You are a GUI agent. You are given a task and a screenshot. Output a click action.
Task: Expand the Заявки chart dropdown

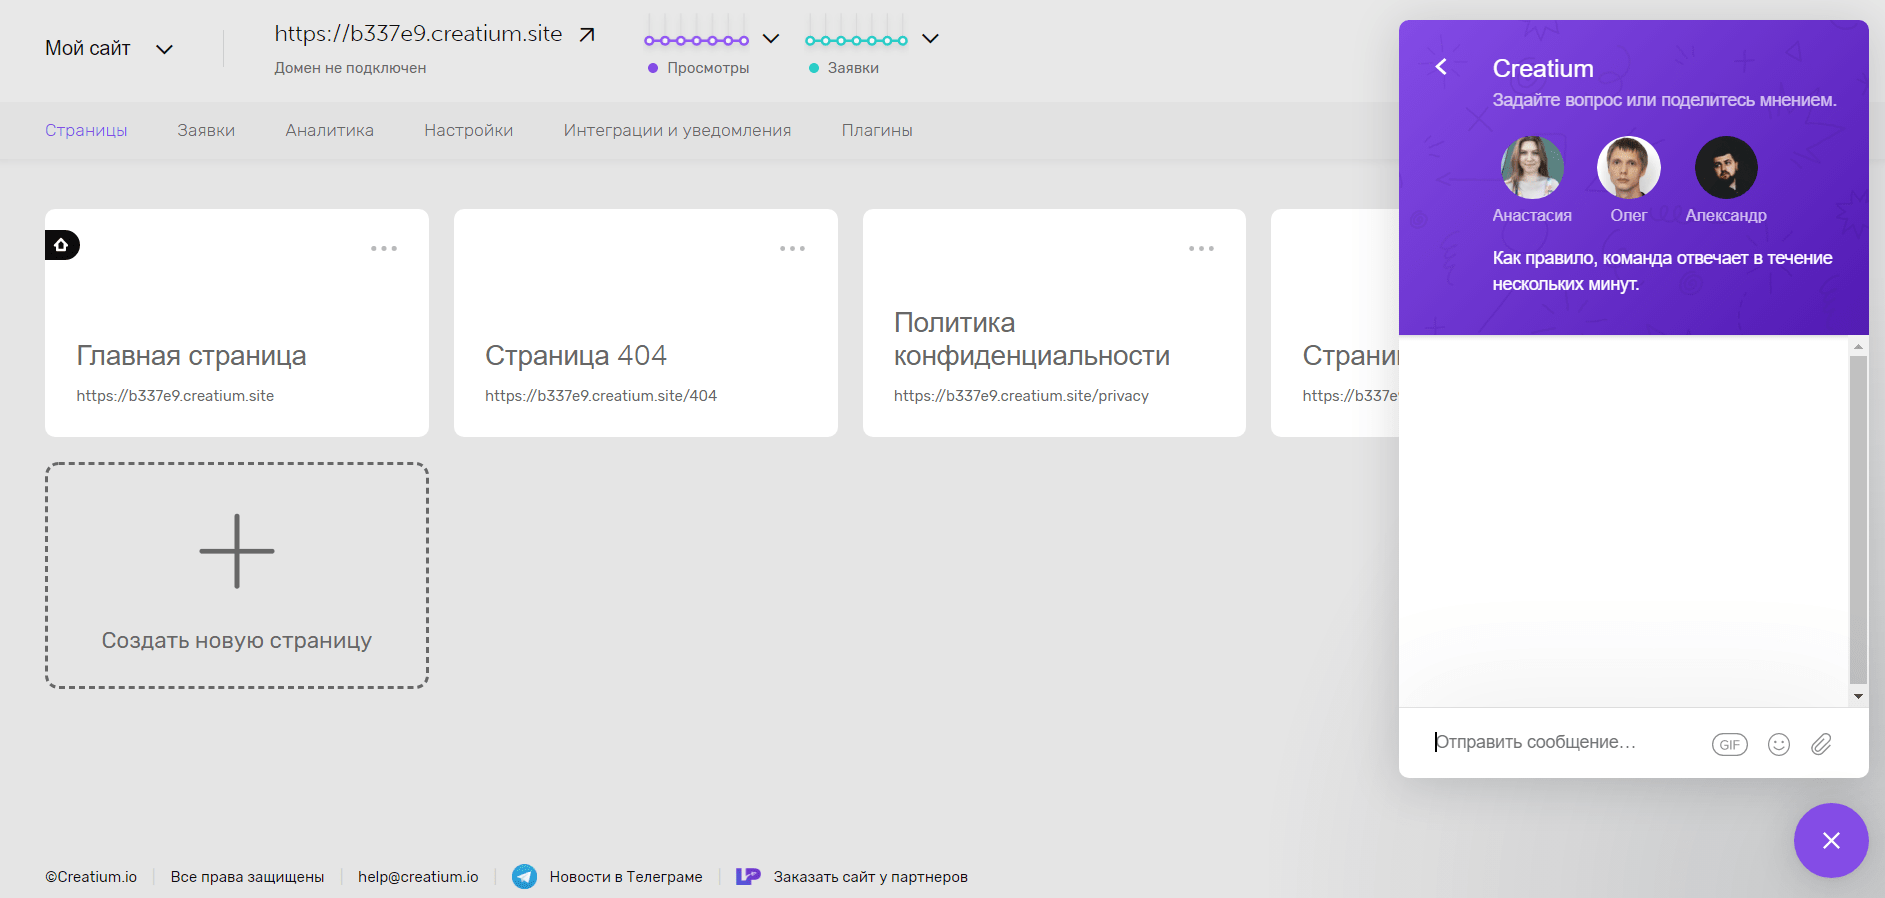[930, 39]
